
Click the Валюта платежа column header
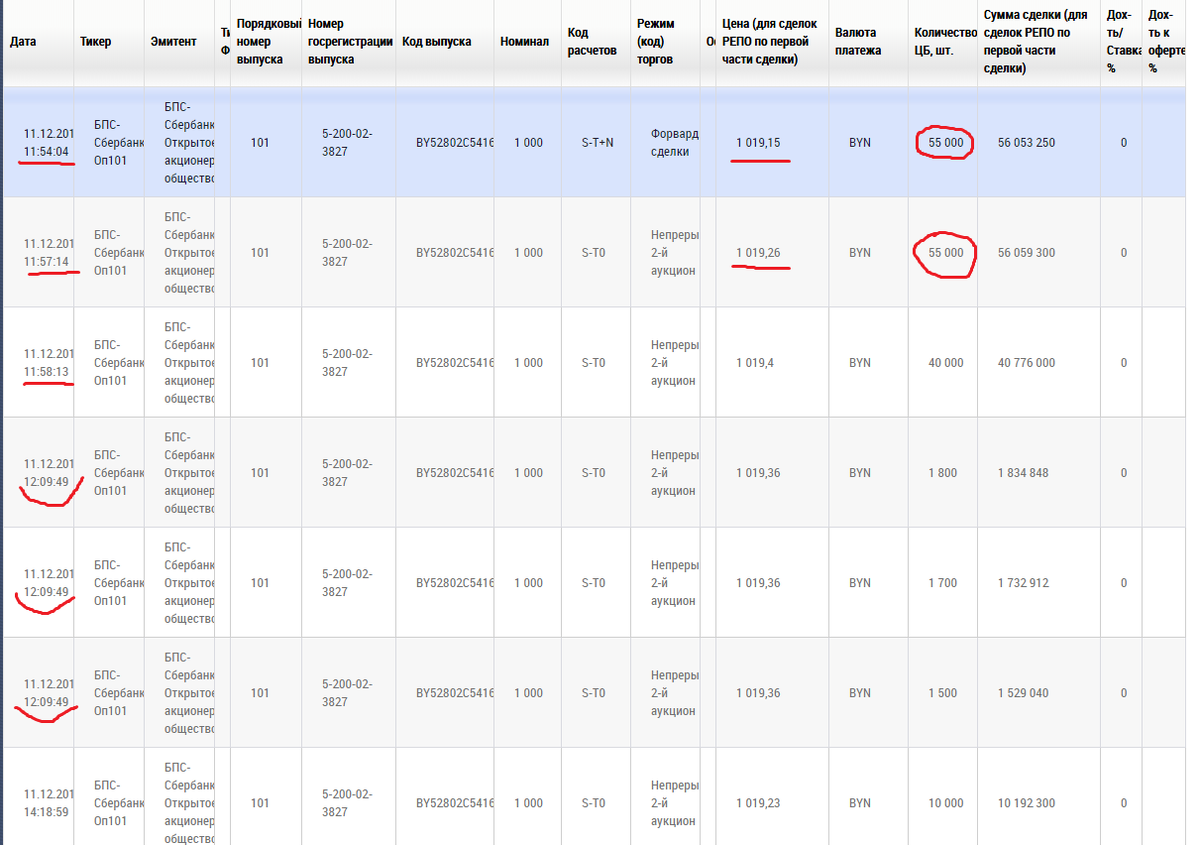[x=858, y=42]
